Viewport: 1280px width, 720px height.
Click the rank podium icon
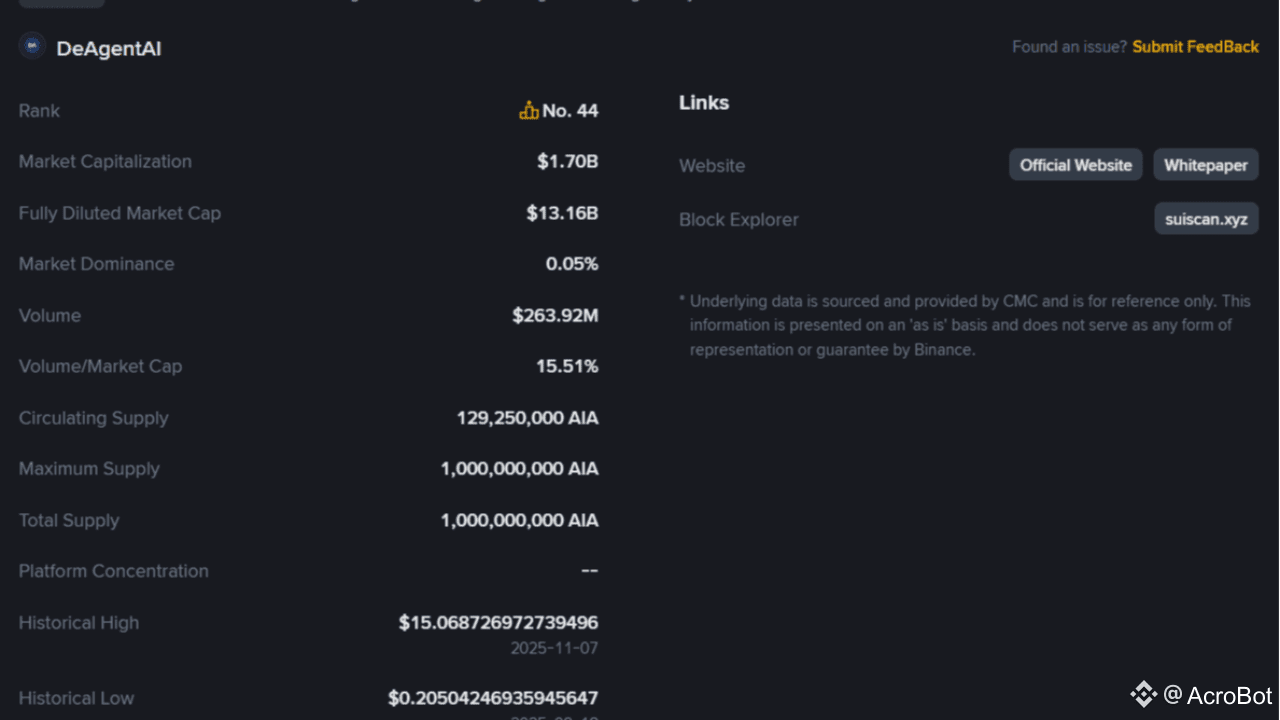(529, 111)
